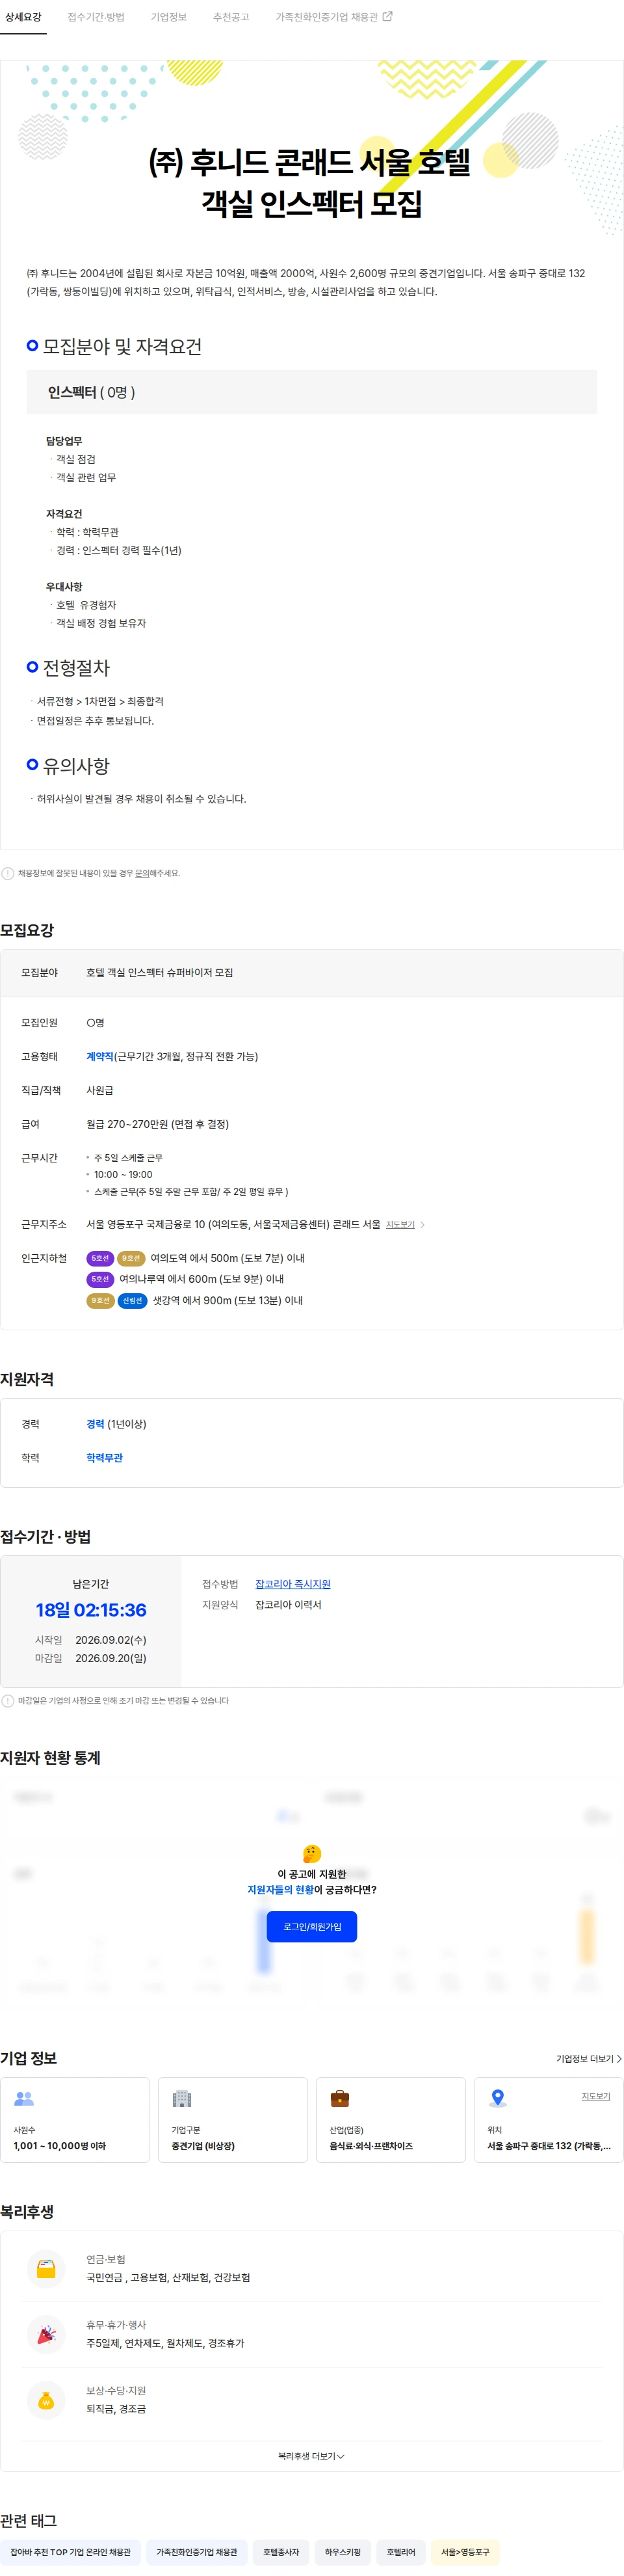The height and width of the screenshot is (2576, 624).
Task: Click thinking face emoji above applicant stats prompt
Action: pyautogui.click(x=312, y=1853)
